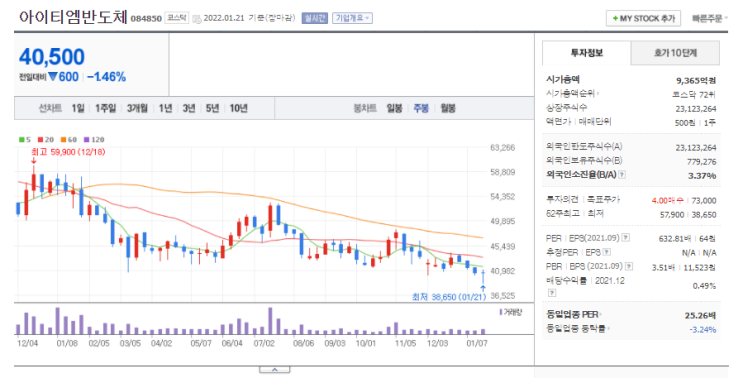The image size is (743, 378).
Task: Show the 주봉 weekly candle chart
Action: [421, 108]
